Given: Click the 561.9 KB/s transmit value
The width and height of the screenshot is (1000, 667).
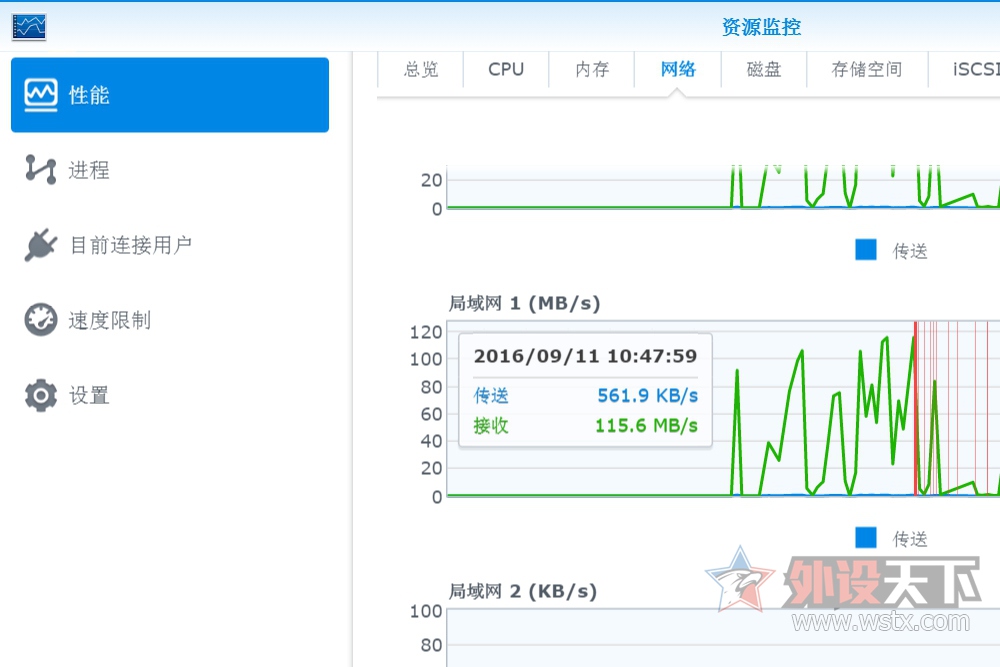Looking at the screenshot, I should pos(647,395).
